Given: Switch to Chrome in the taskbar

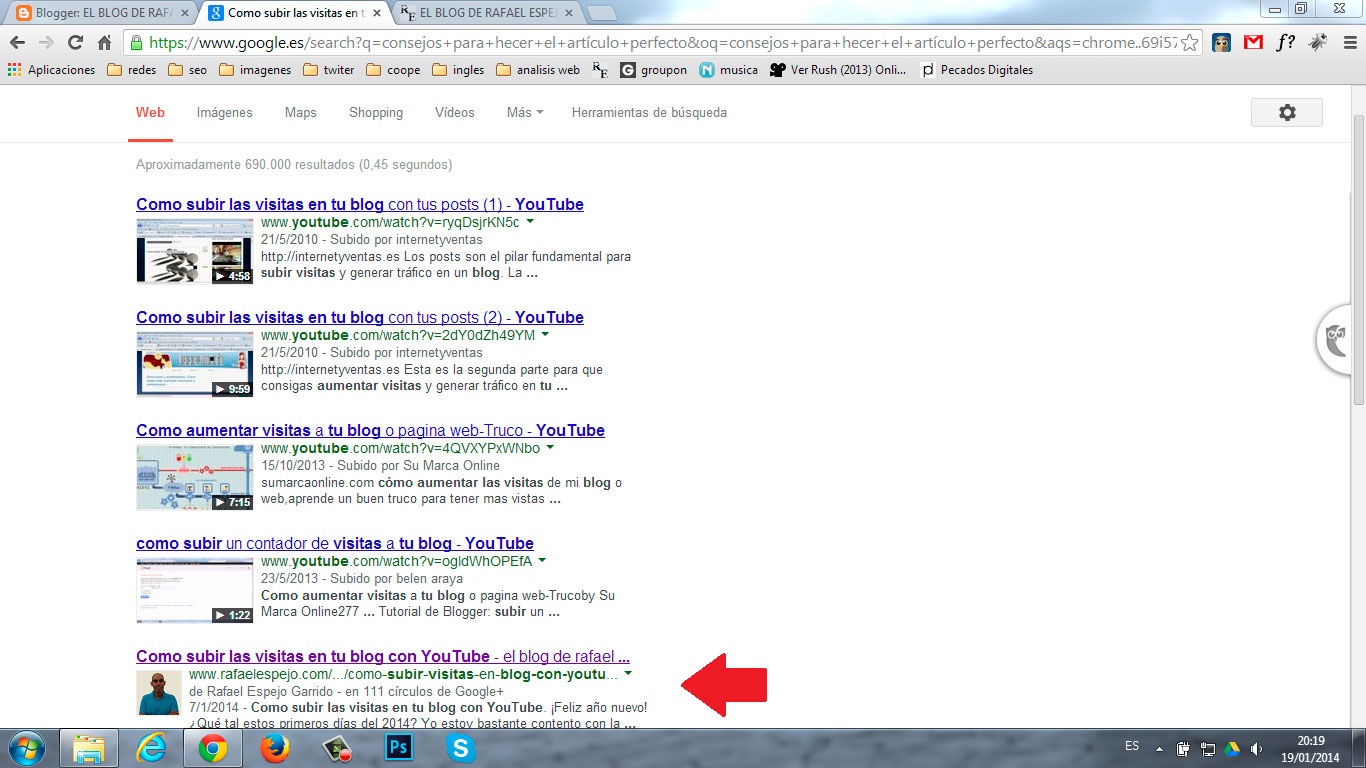Looking at the screenshot, I should click(212, 748).
